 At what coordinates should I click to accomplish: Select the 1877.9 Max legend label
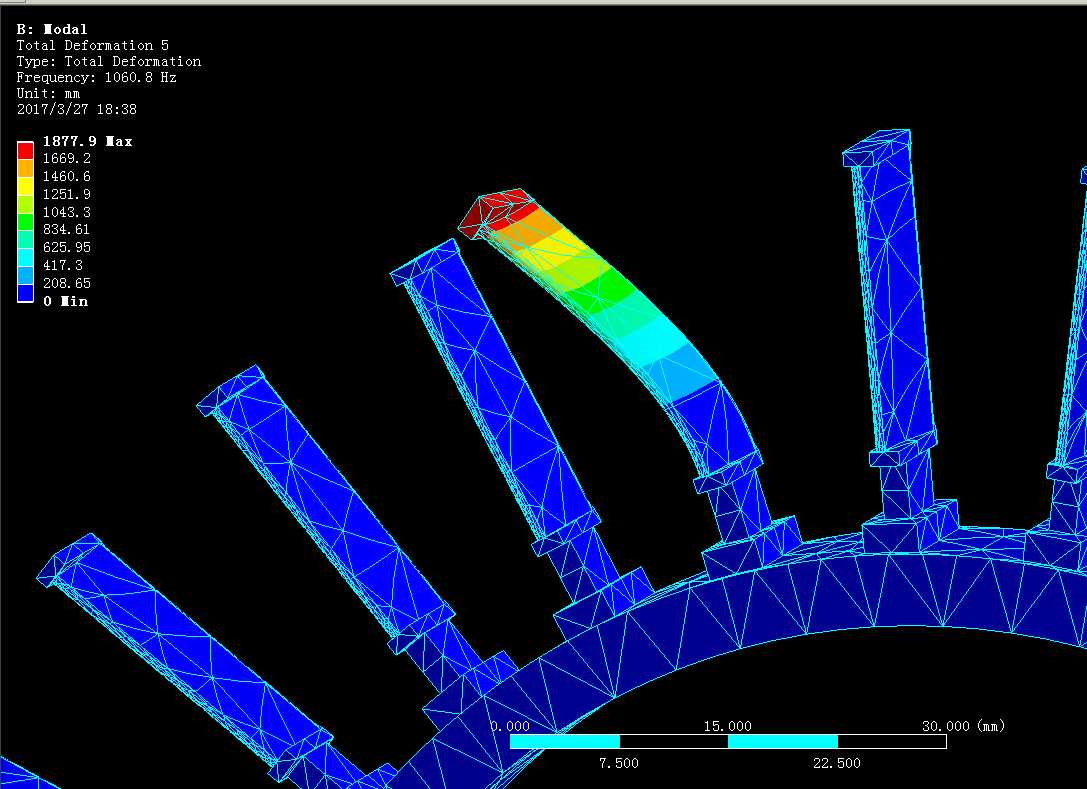point(87,141)
